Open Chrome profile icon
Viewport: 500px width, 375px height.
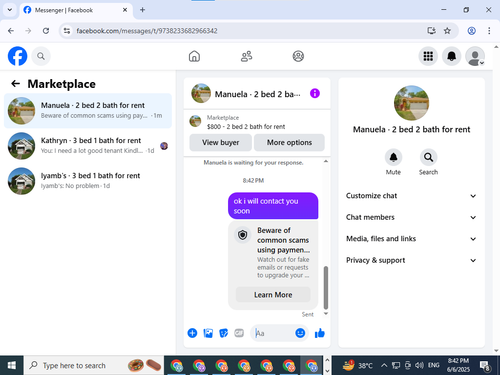[471, 31]
